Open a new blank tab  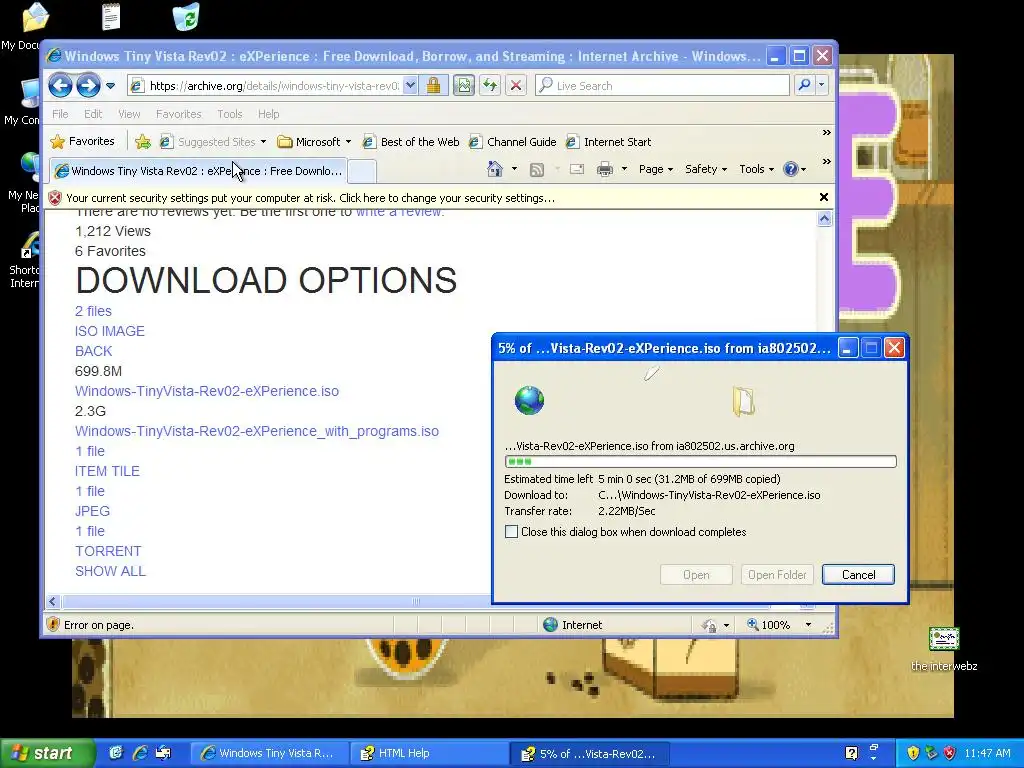[362, 171]
